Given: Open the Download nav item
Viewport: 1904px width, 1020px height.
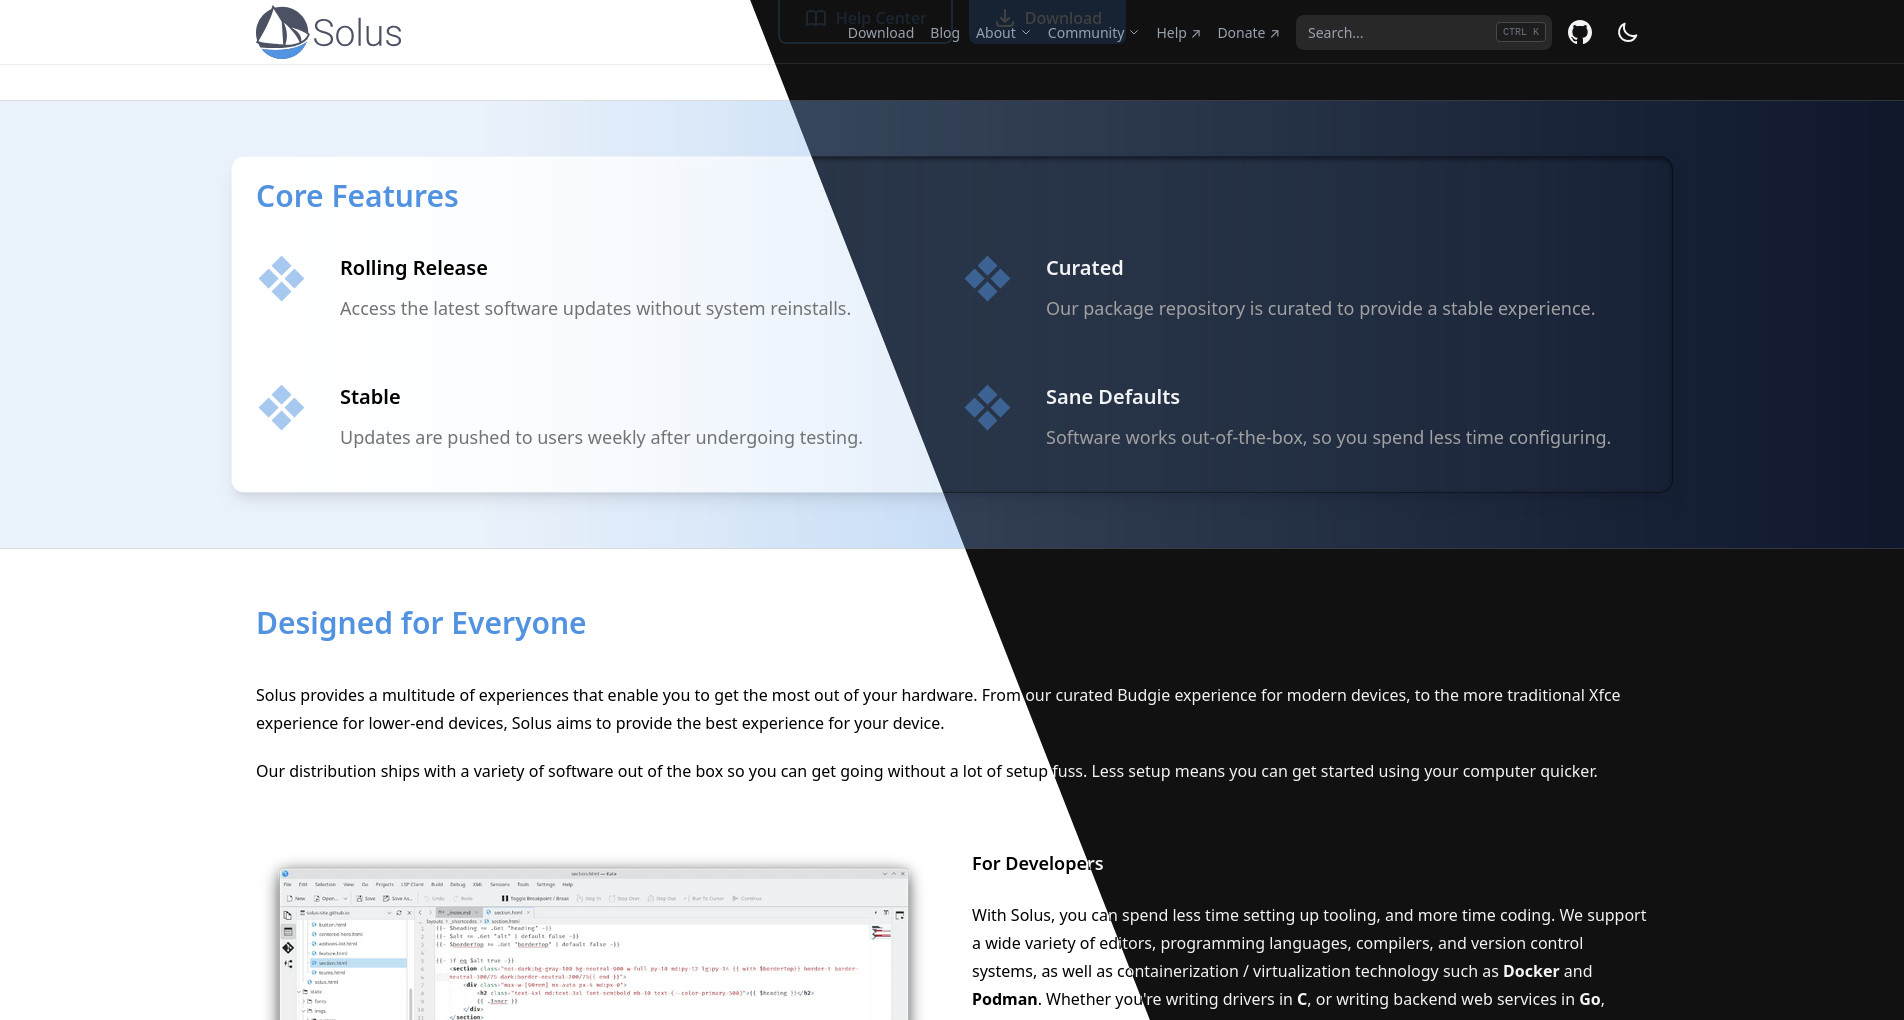Looking at the screenshot, I should point(880,33).
